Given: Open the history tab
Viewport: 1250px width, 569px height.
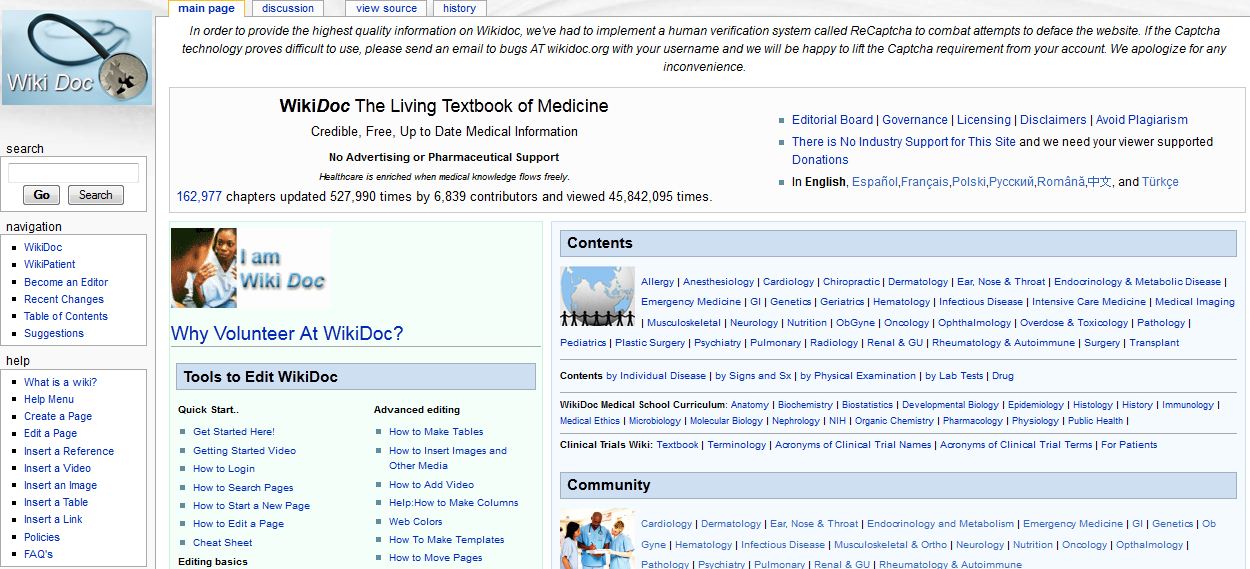Looking at the screenshot, I should click(x=459, y=8).
